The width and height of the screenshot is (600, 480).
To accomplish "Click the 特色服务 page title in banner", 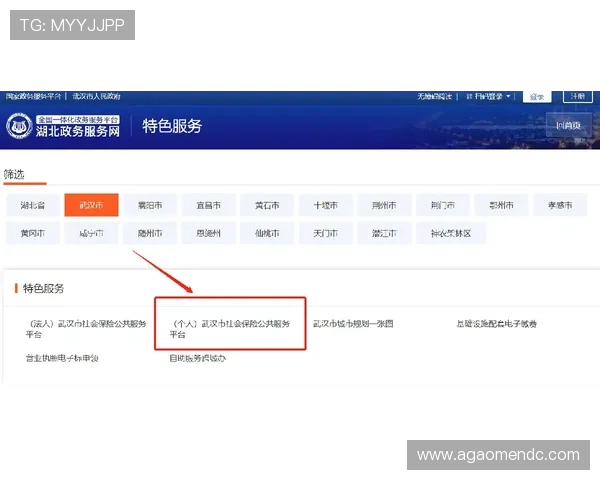I will tap(172, 126).
